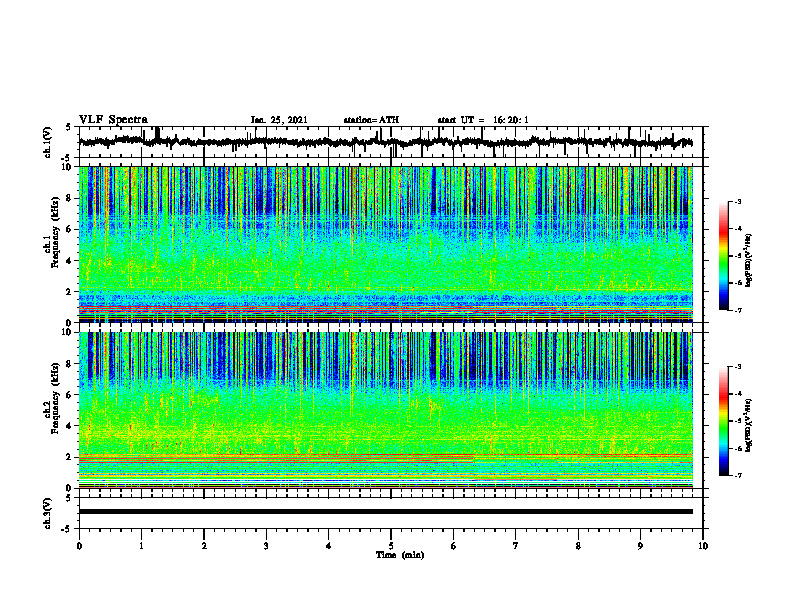Click inside the ch.2 spectrogram plot

point(385,410)
